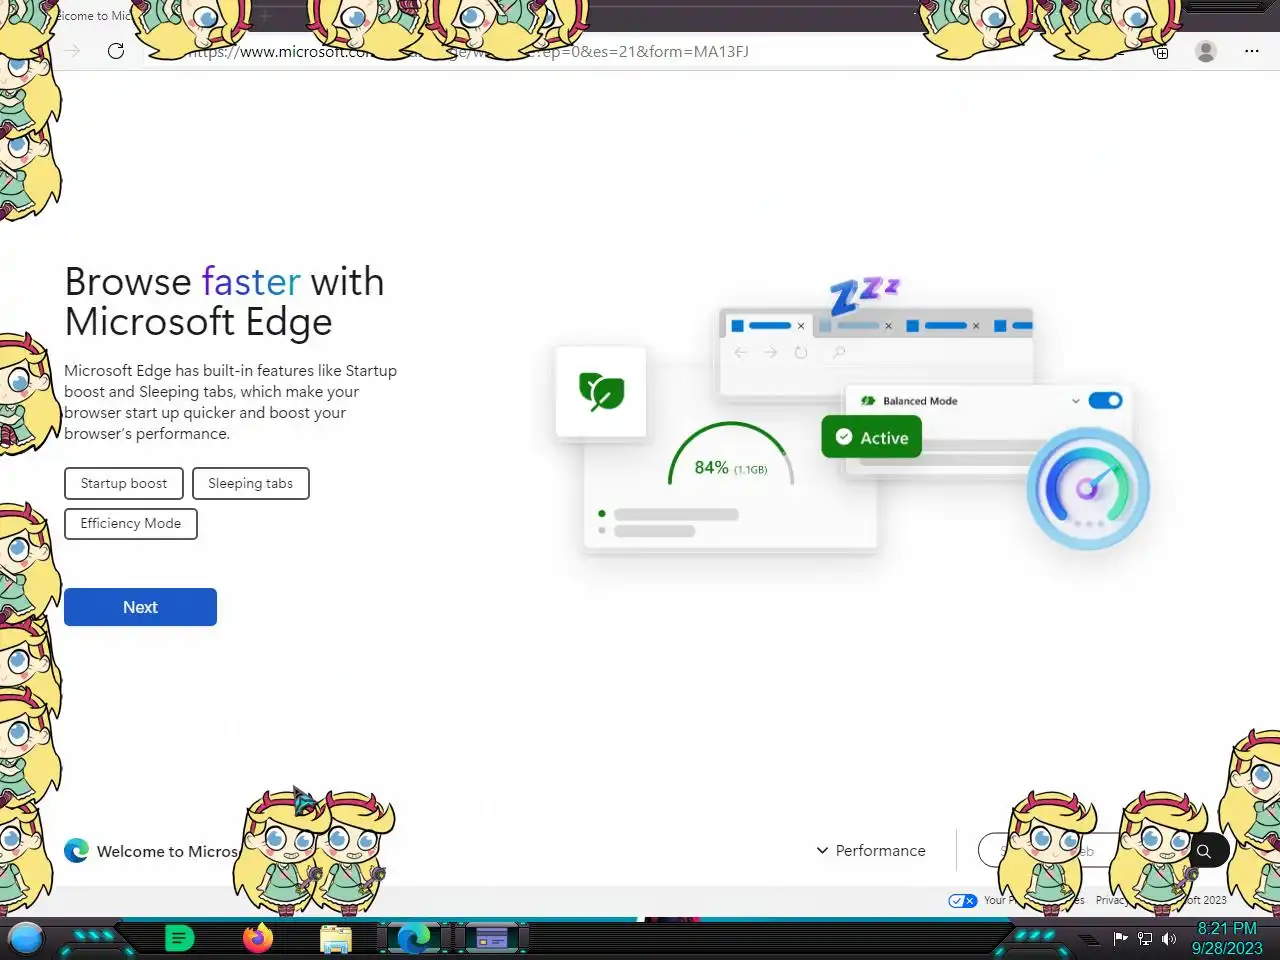Click the Microsoft Edge taskbar icon
1280x960 pixels.
[x=414, y=938]
